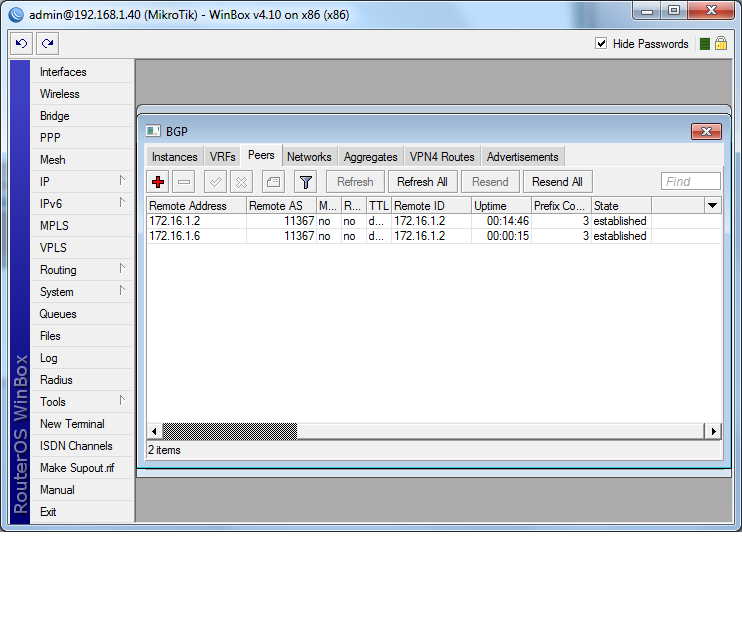Click the BGP window title icon
The width and height of the screenshot is (742, 644).
coord(153,131)
